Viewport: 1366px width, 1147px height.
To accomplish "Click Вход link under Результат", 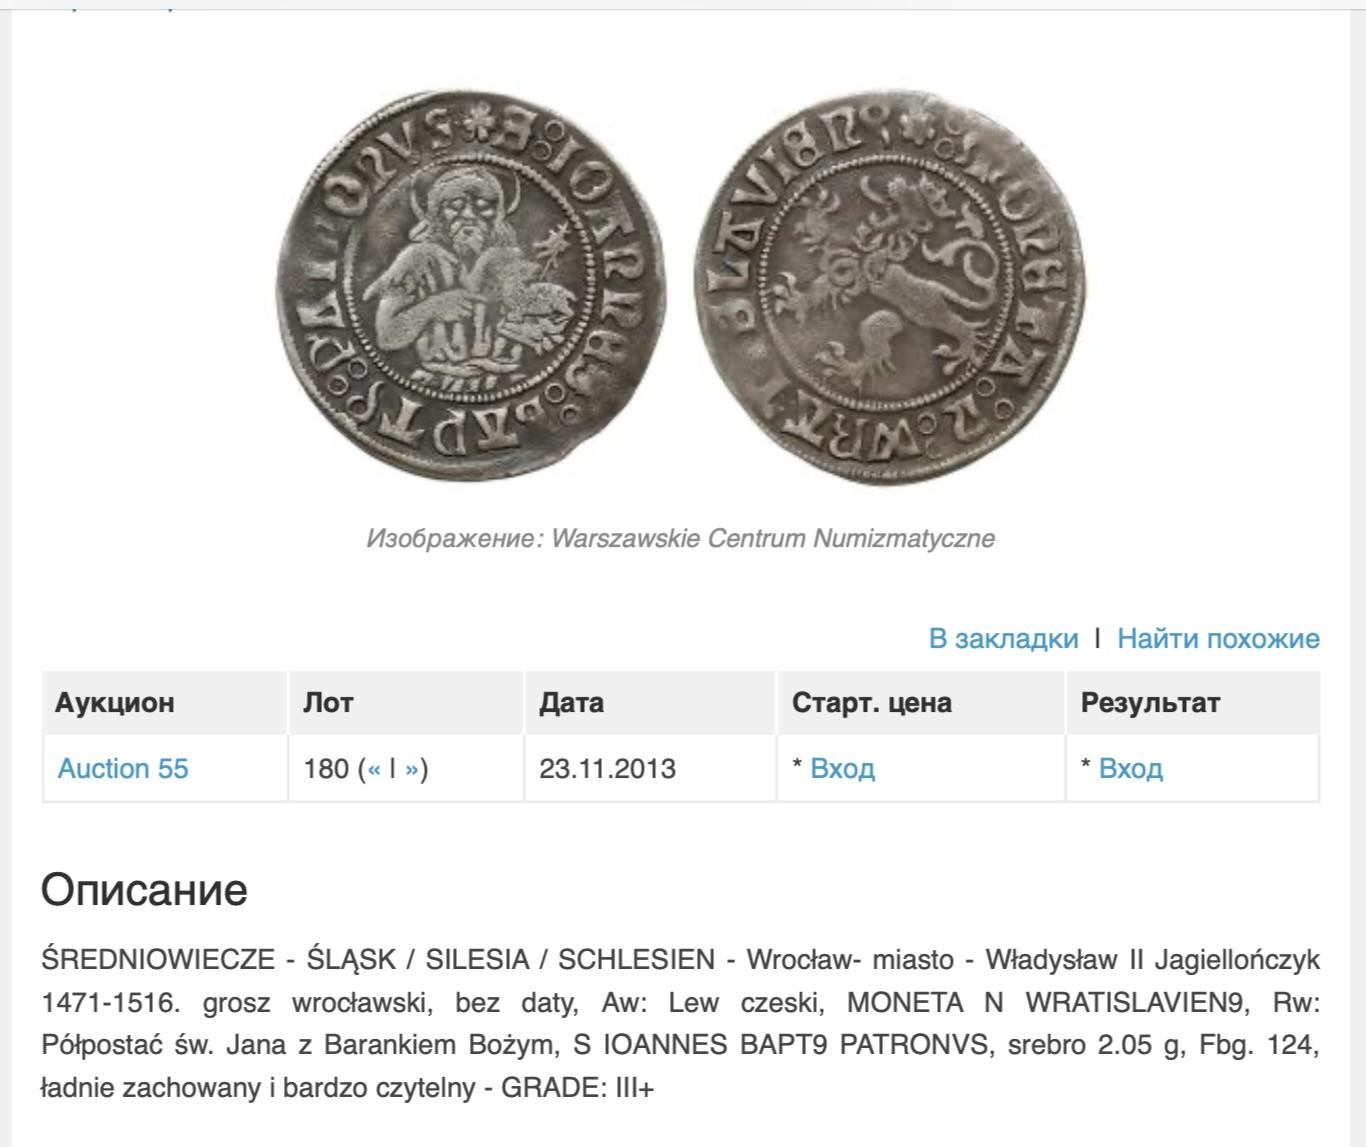I will pos(1130,768).
